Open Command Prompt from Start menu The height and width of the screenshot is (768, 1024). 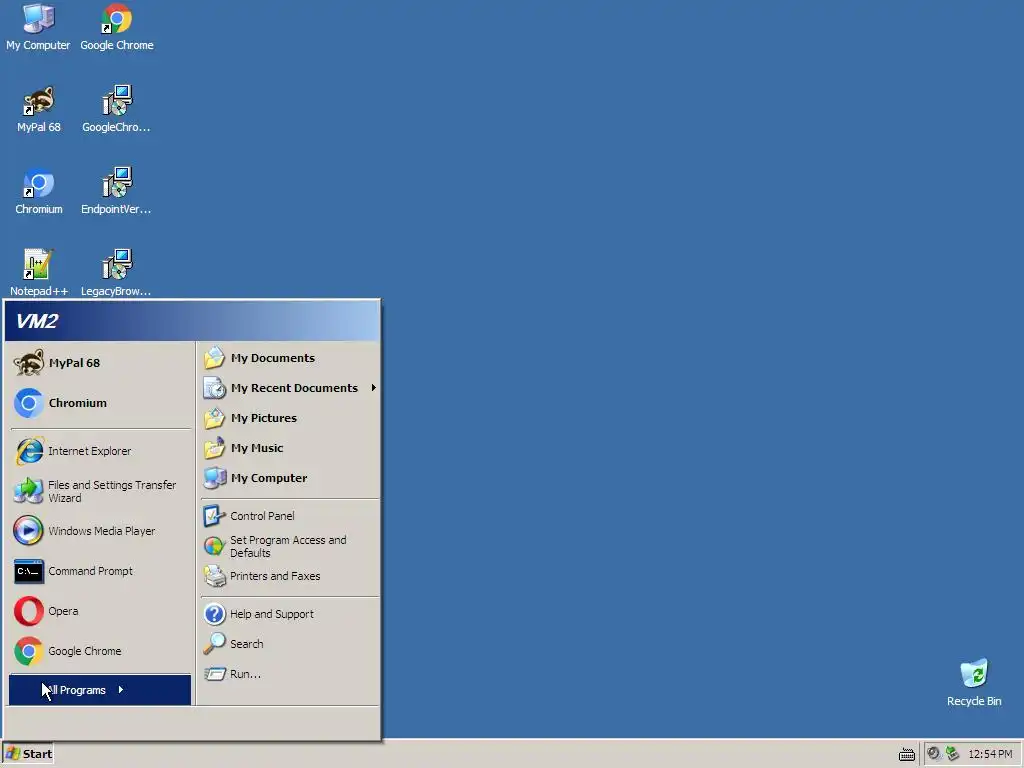(101, 571)
